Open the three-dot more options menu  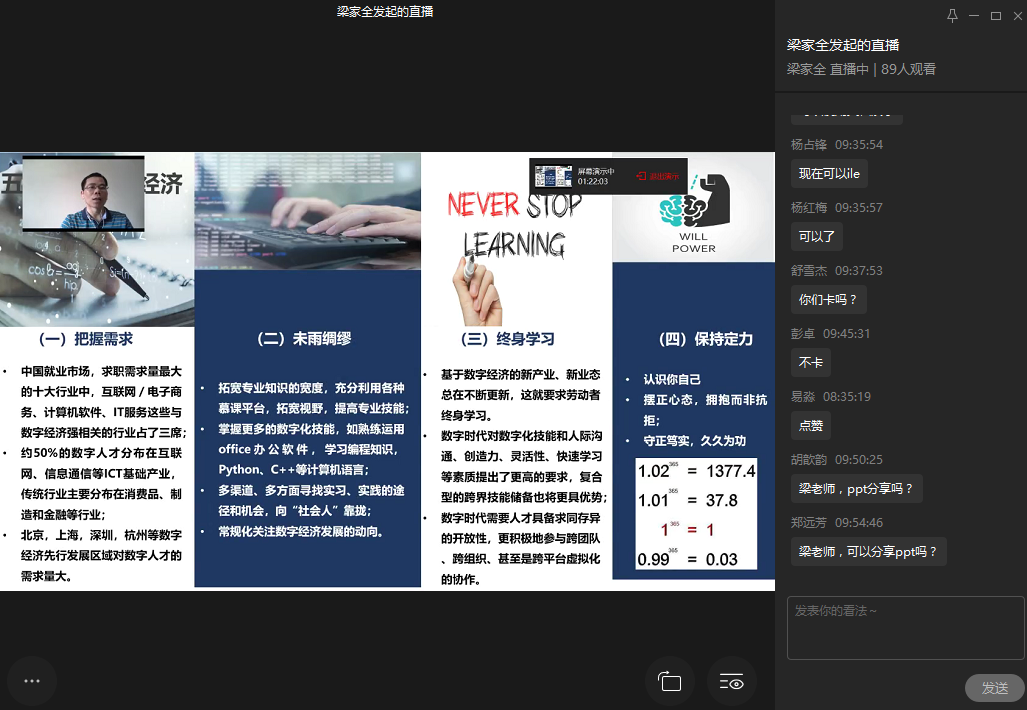click(31, 681)
